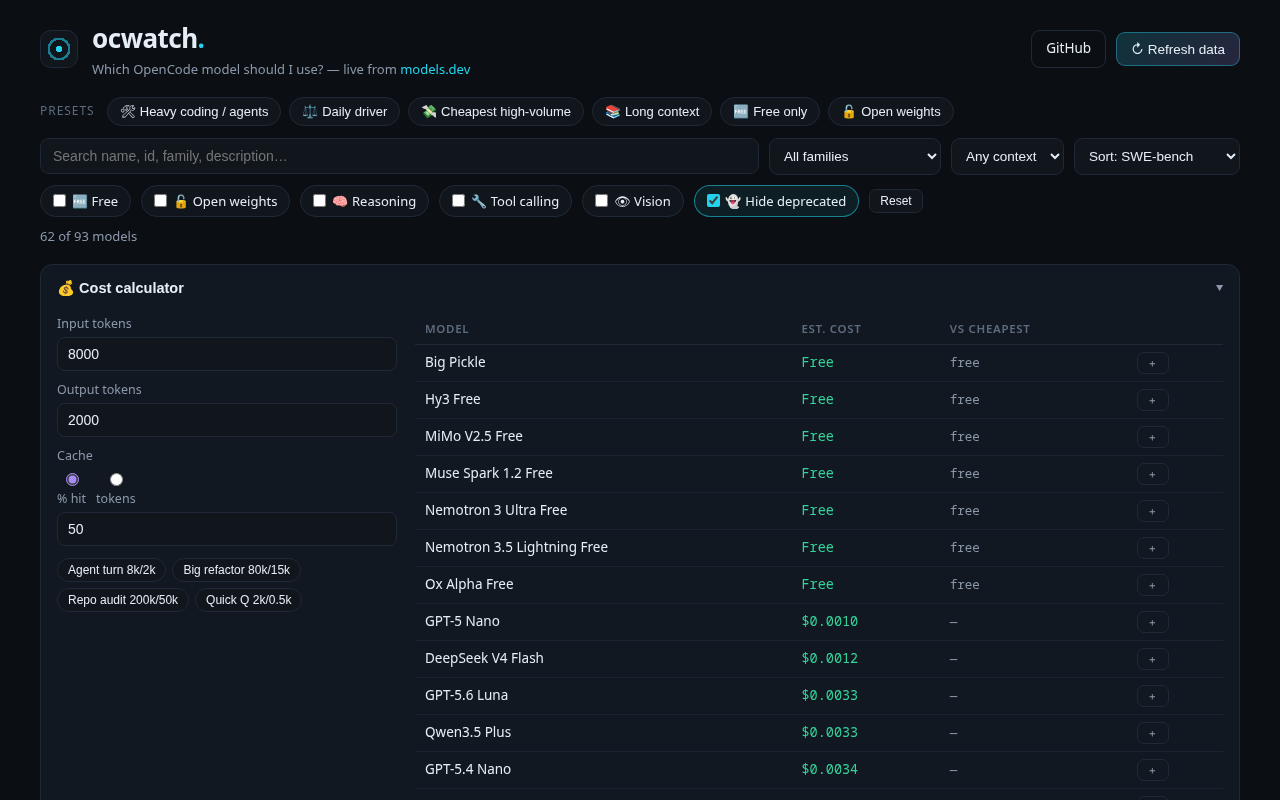Apply the Heavy coding / agents preset
The width and height of the screenshot is (1280, 800).
[194, 111]
